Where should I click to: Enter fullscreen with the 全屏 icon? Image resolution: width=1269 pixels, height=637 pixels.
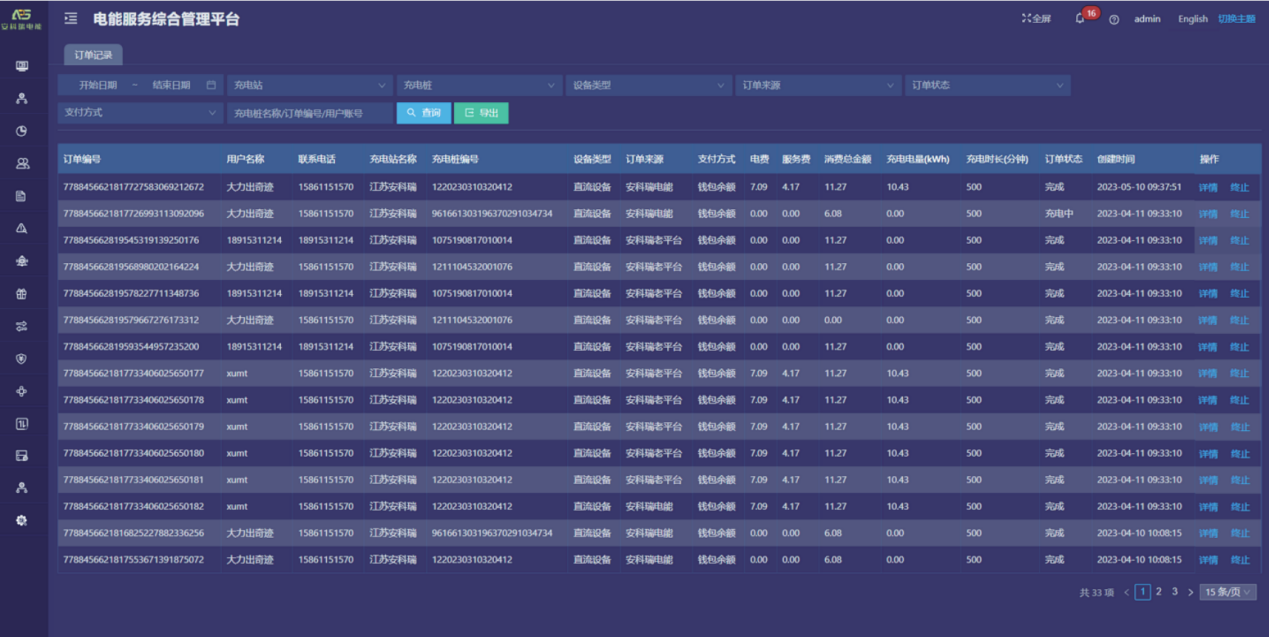click(1036, 19)
